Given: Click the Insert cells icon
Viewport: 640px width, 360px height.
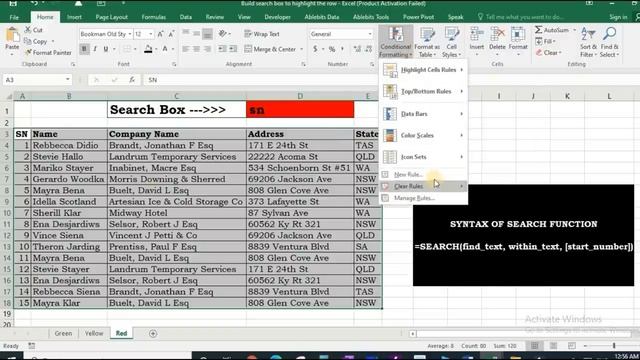Looking at the screenshot, I should (476, 35).
